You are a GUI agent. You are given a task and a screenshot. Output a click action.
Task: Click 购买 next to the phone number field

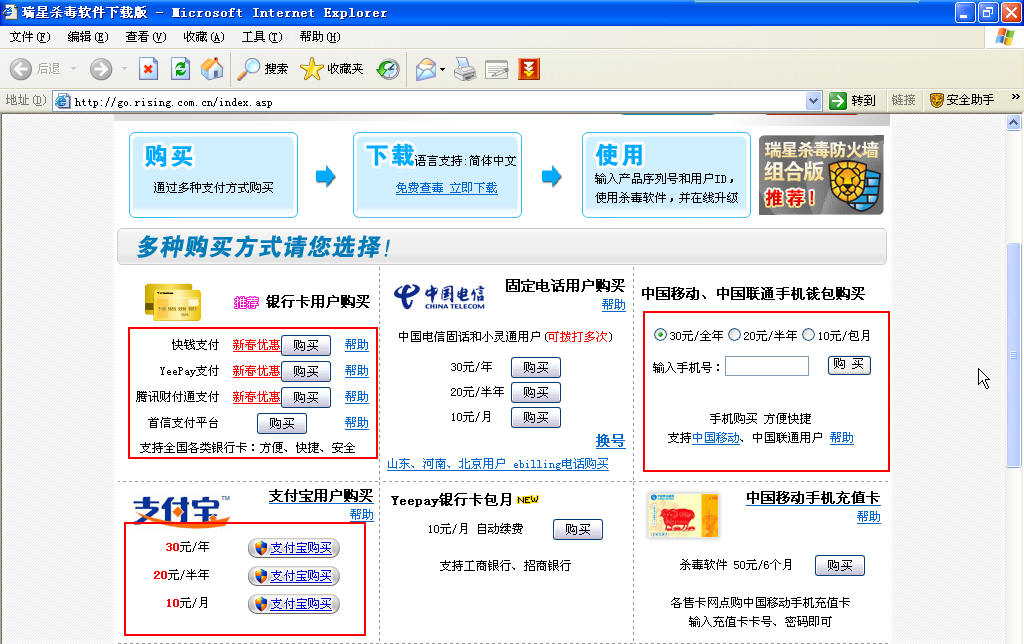[849, 364]
